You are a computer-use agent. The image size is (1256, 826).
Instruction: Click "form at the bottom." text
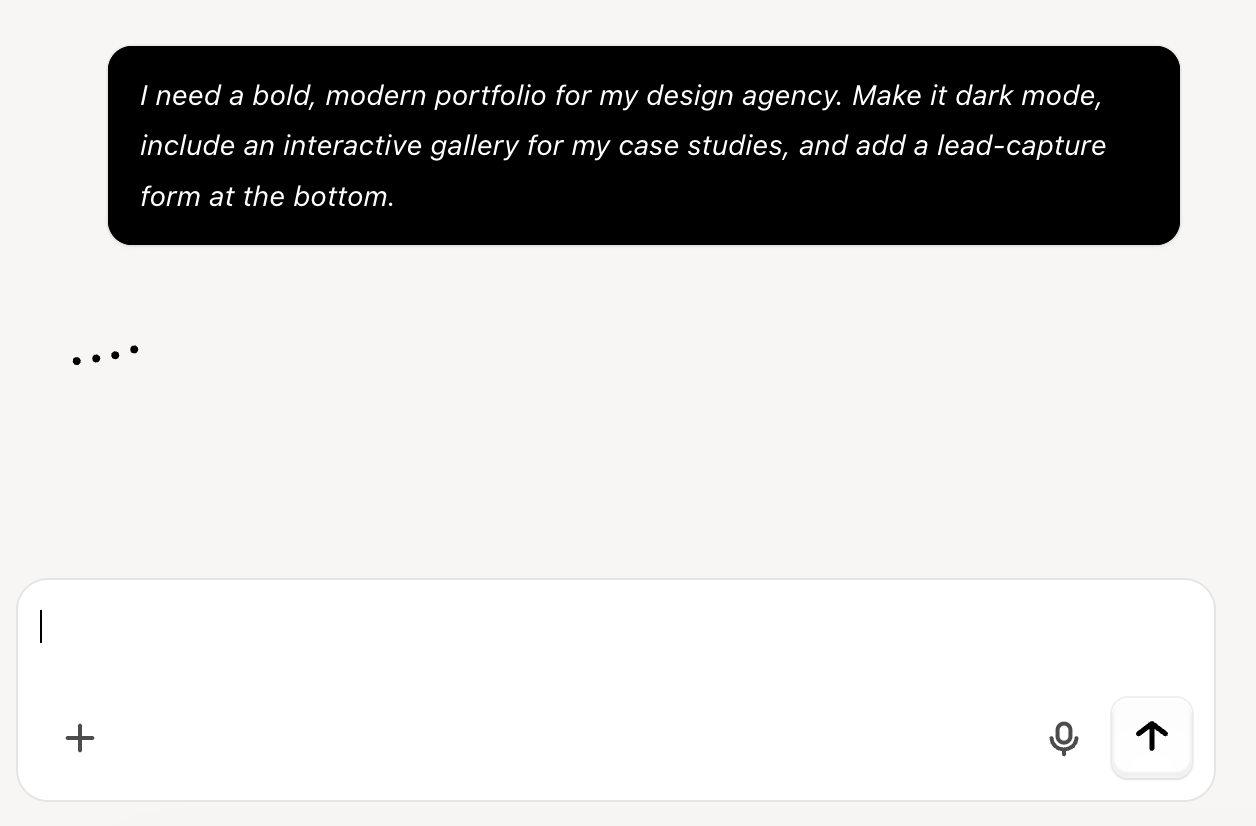tap(267, 196)
